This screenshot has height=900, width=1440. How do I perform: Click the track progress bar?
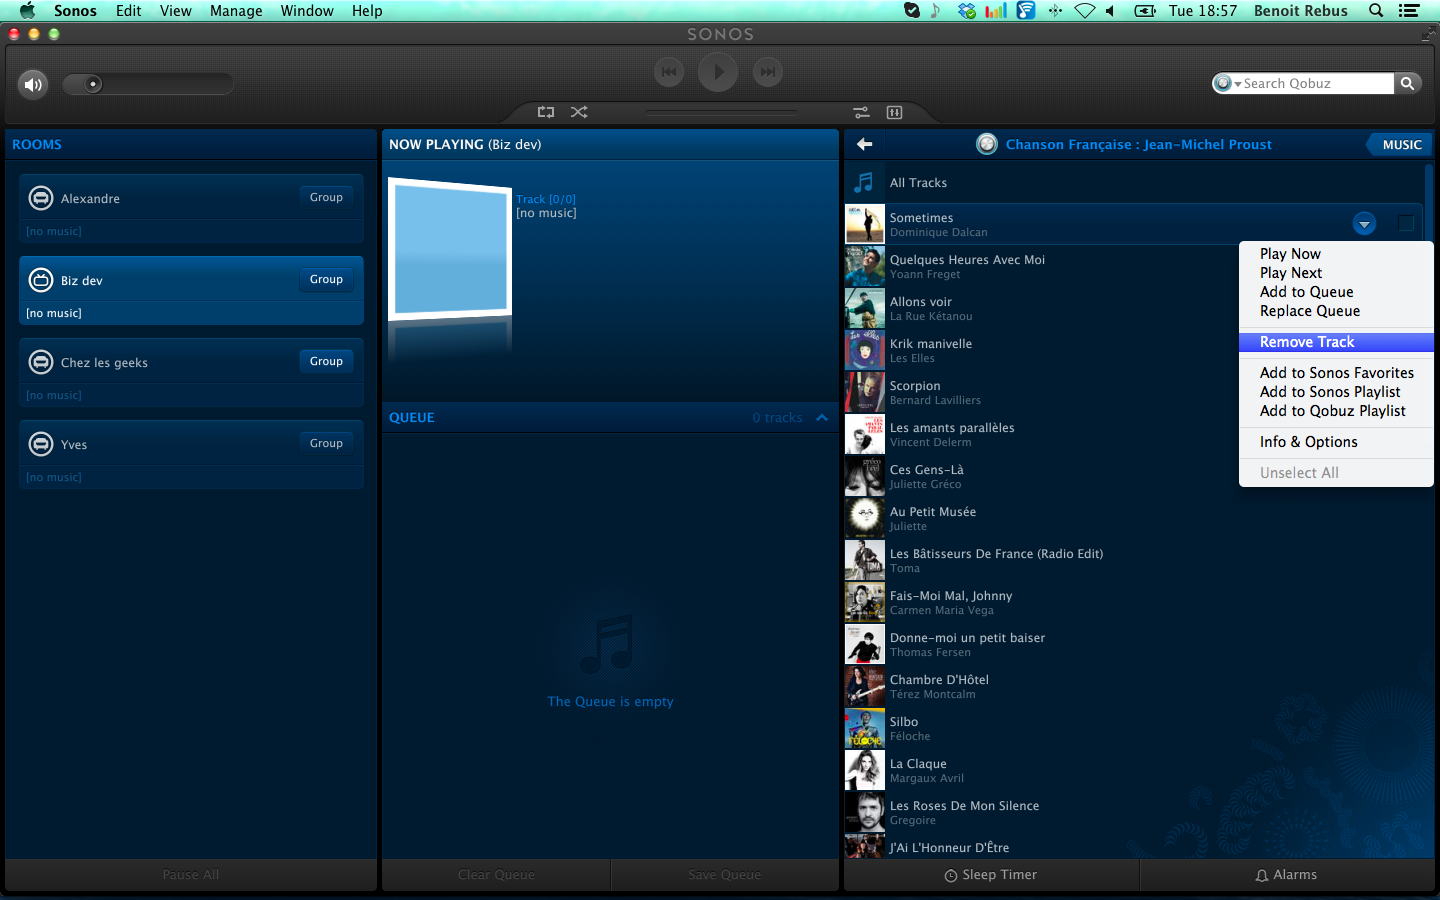point(720,112)
